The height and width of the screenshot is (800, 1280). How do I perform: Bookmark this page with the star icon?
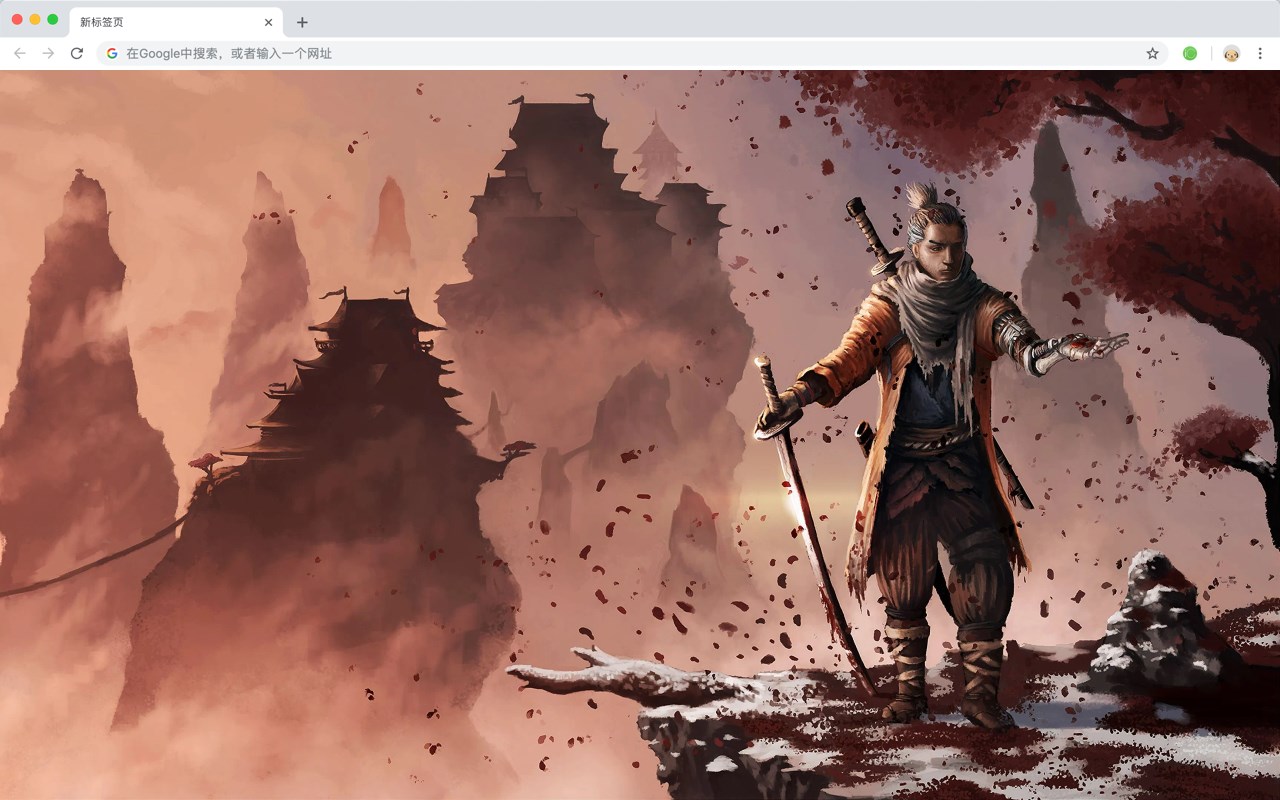[x=1152, y=53]
